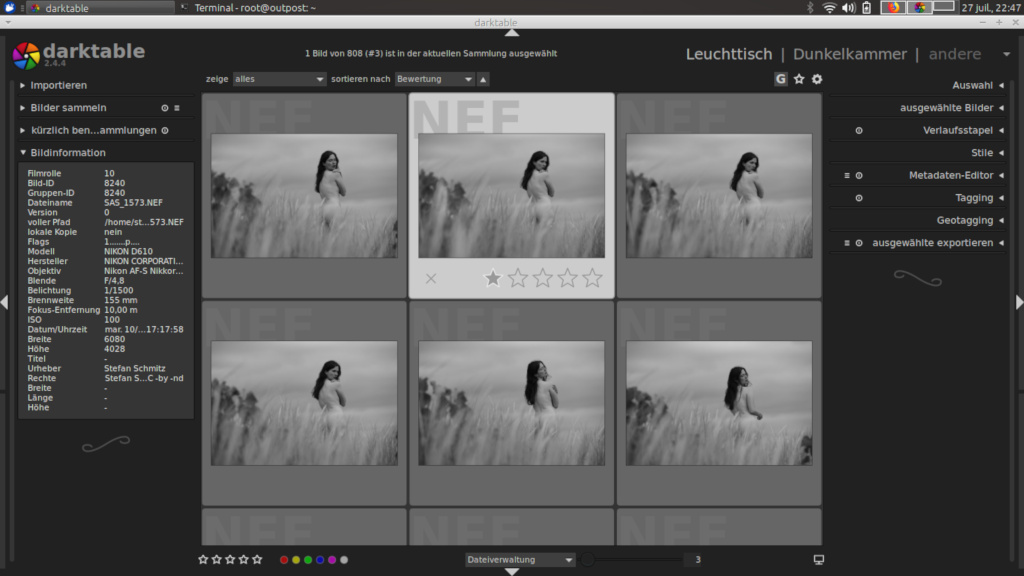Select middle thumbnail in second row

511,403
